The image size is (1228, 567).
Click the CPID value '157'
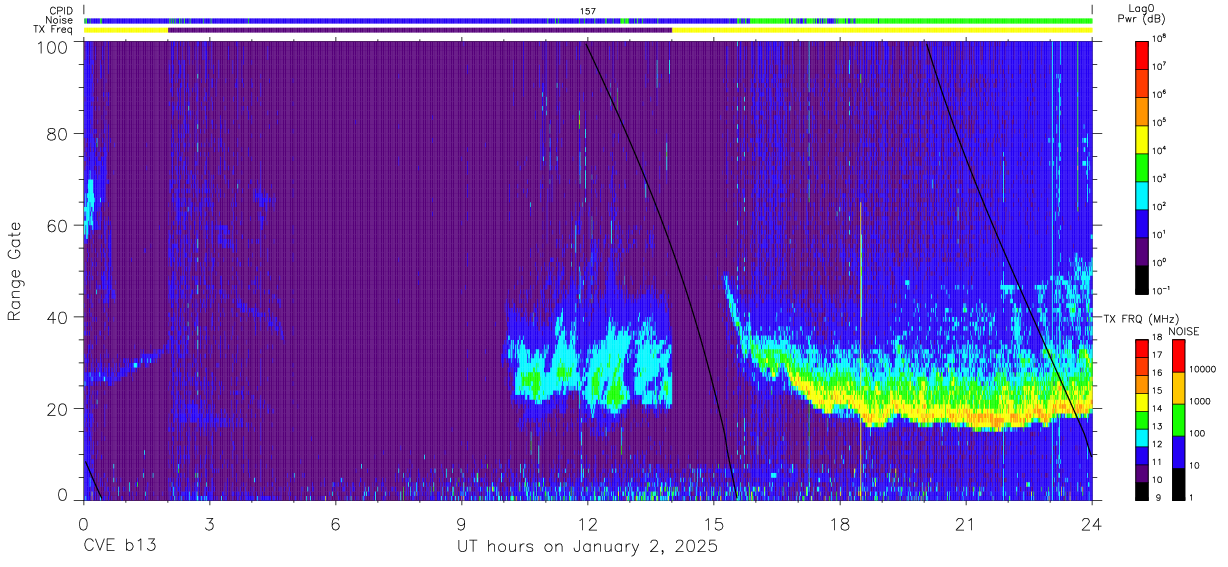(x=588, y=11)
